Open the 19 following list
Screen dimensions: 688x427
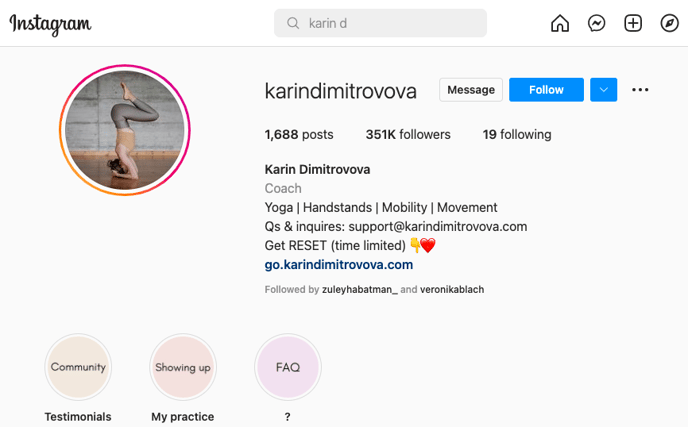517,134
